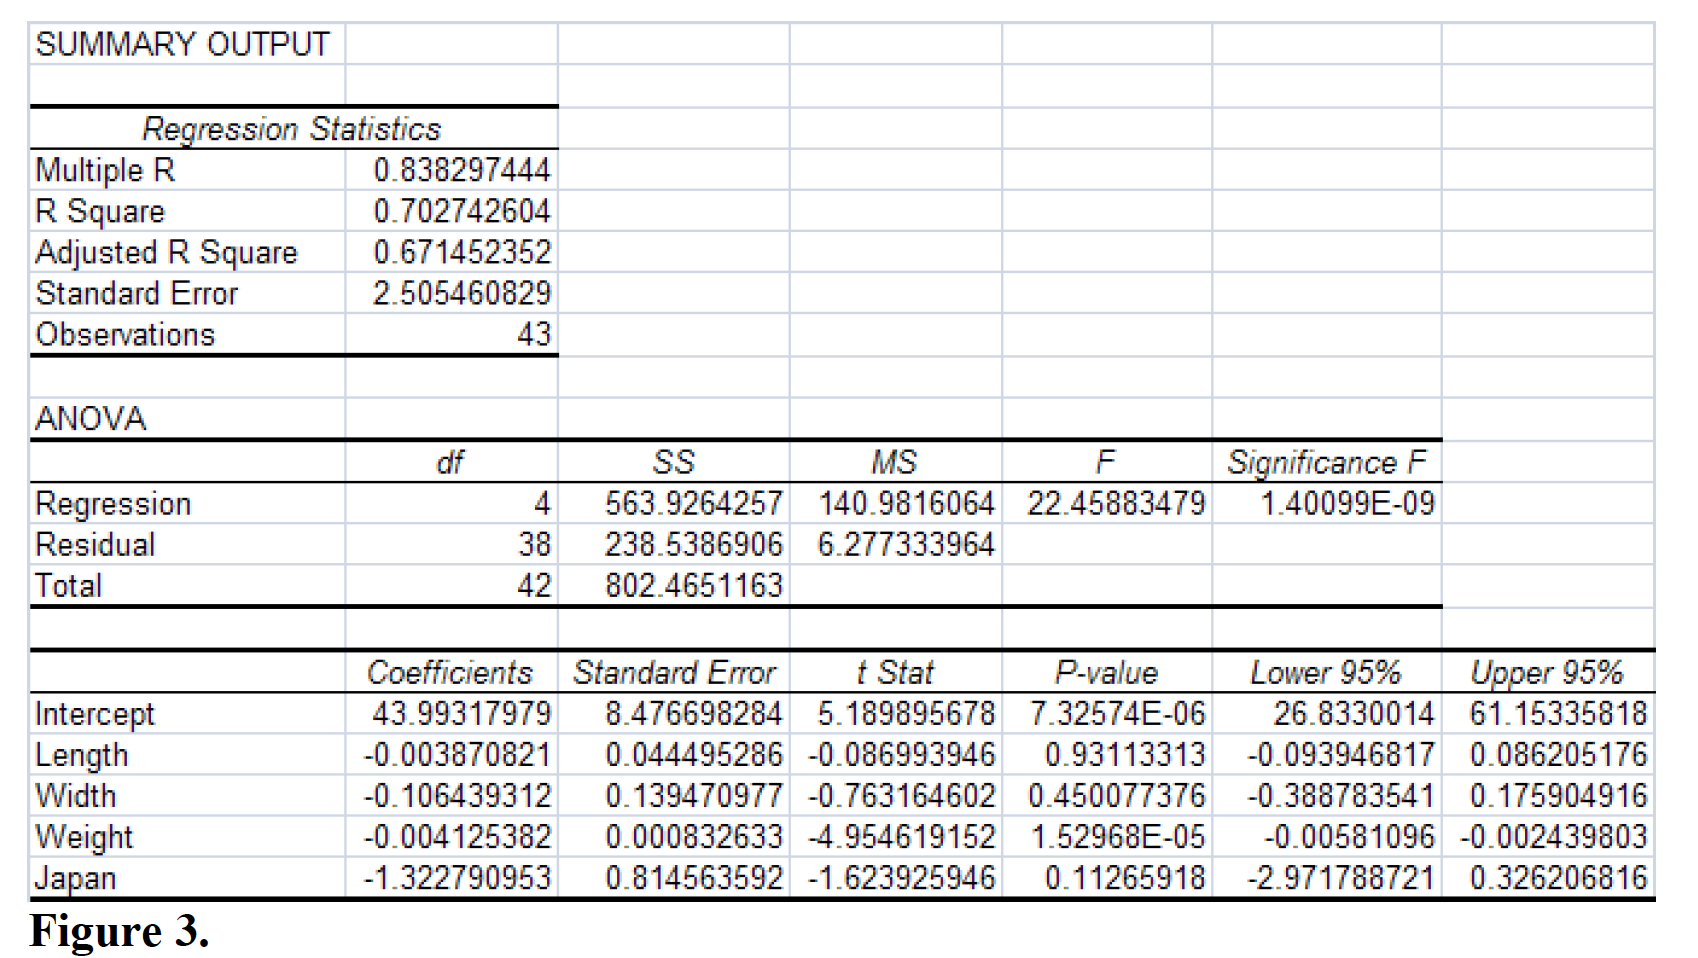Select the Adjusted R Square value
Screen dimensions: 1698x958
point(460,252)
